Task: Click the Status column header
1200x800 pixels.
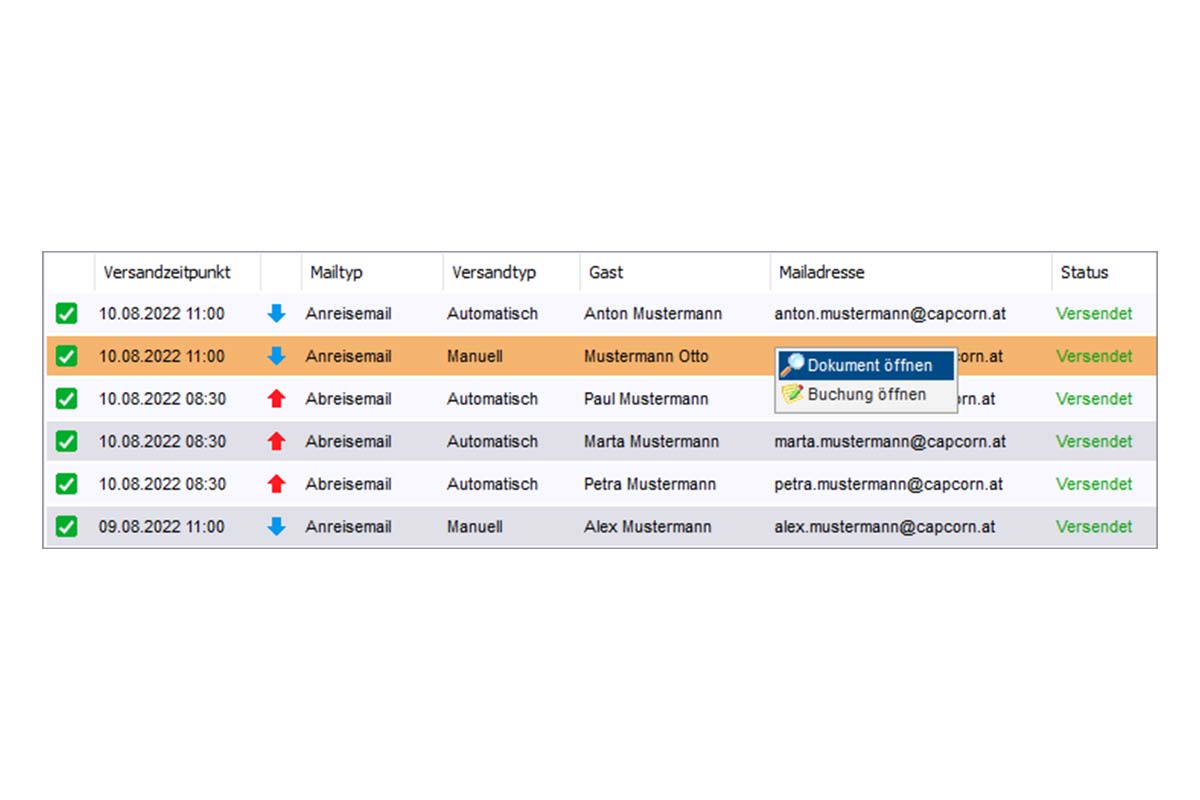Action: pos(1084,272)
